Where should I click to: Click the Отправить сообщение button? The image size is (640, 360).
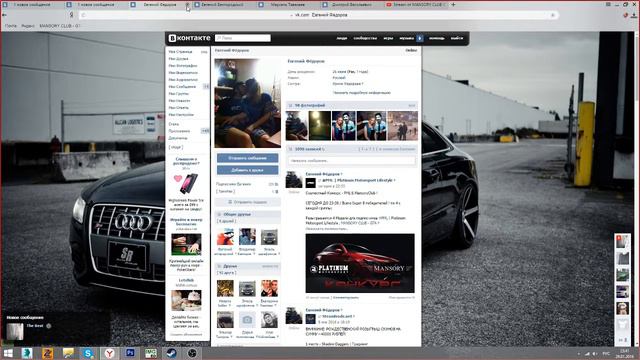[248, 158]
